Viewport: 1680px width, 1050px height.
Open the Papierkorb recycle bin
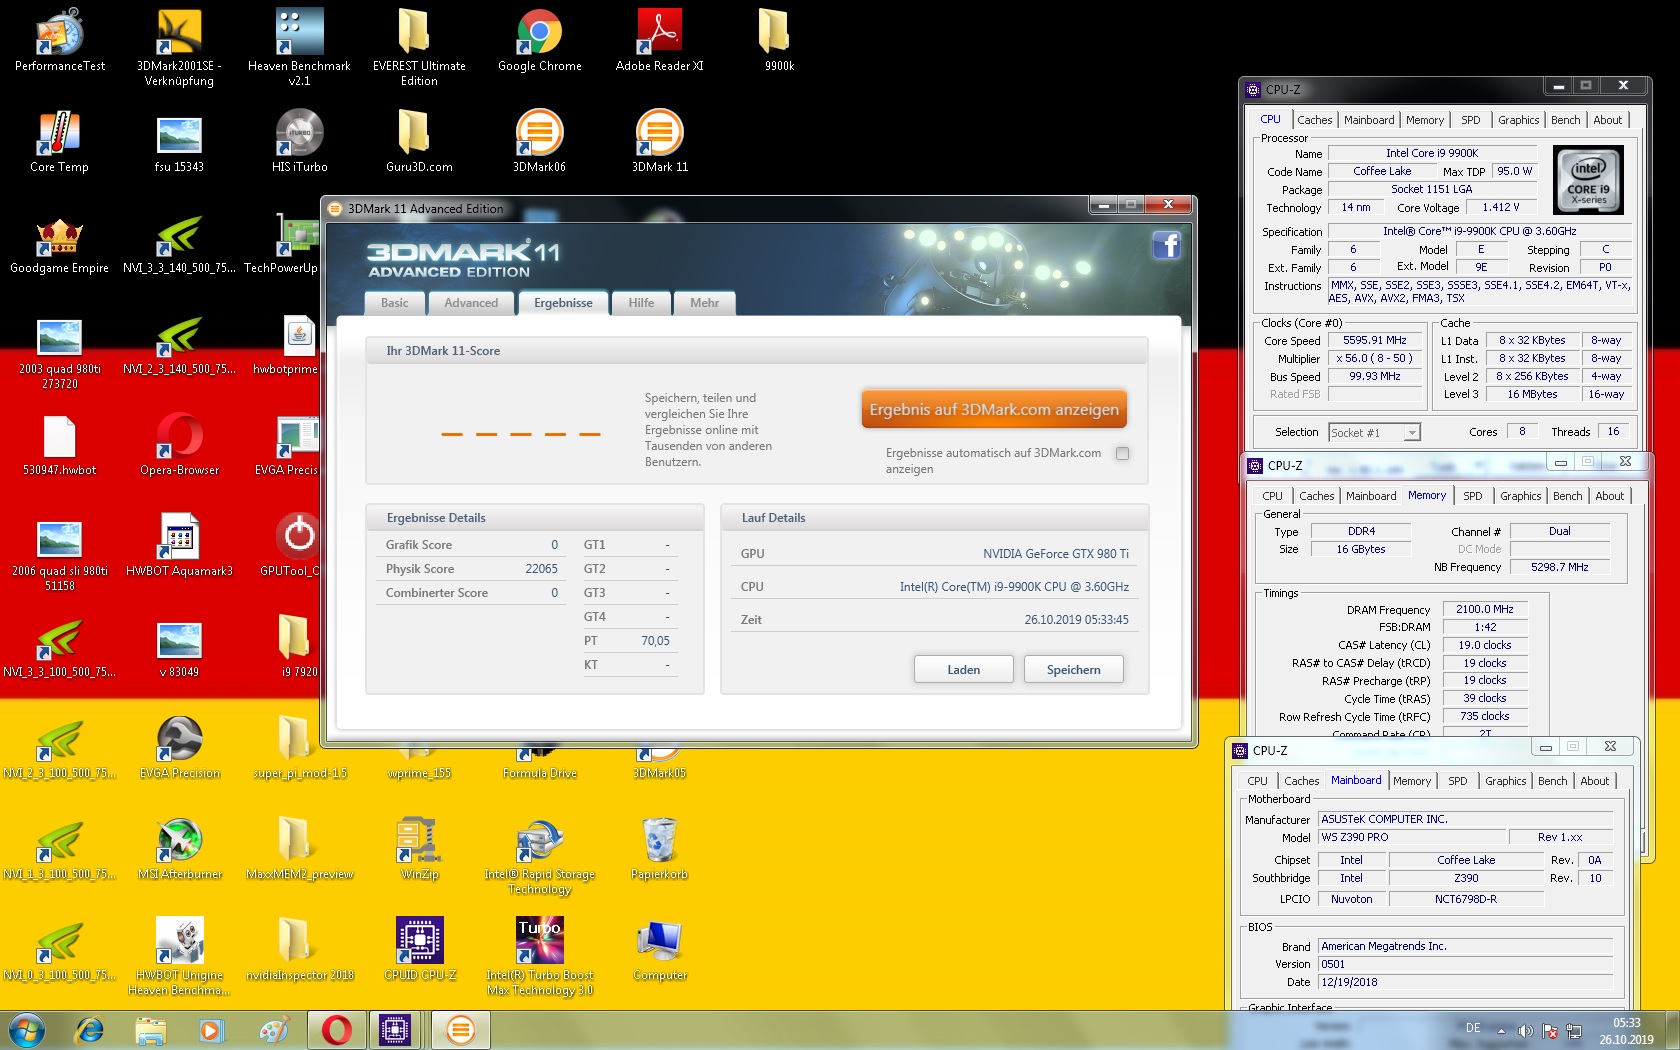pos(660,849)
